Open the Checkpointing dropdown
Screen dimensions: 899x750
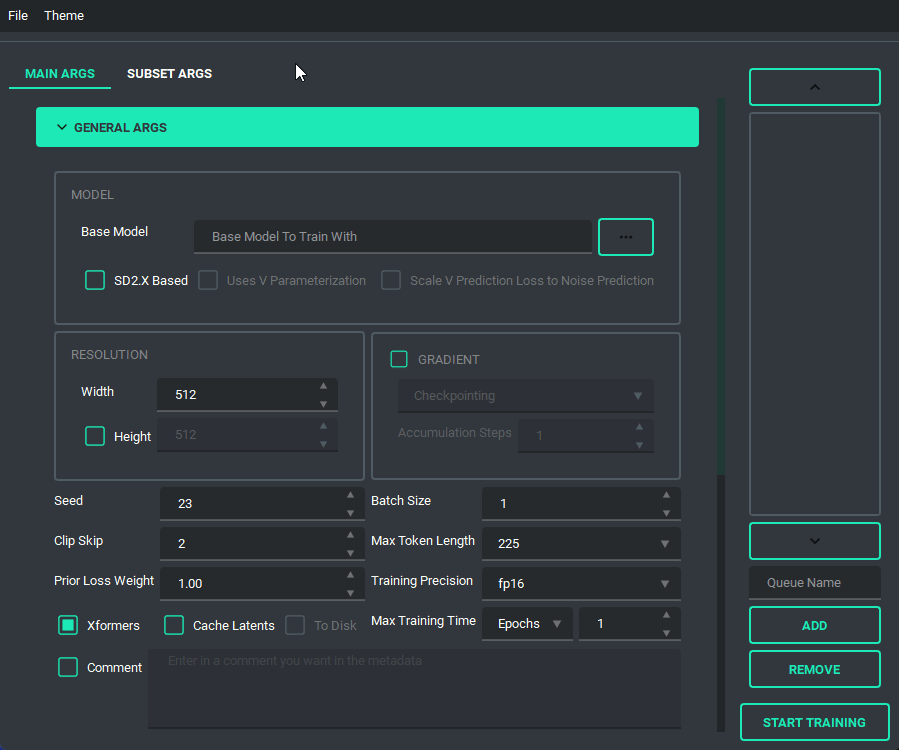tap(526, 396)
